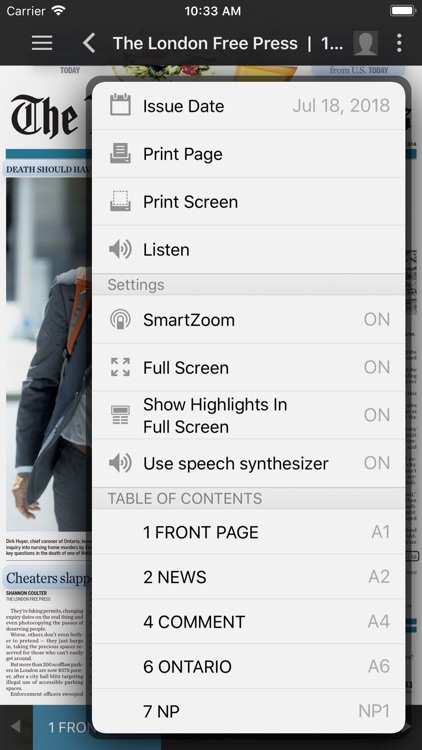
Task: Tap page code A1
Action: click(380, 532)
